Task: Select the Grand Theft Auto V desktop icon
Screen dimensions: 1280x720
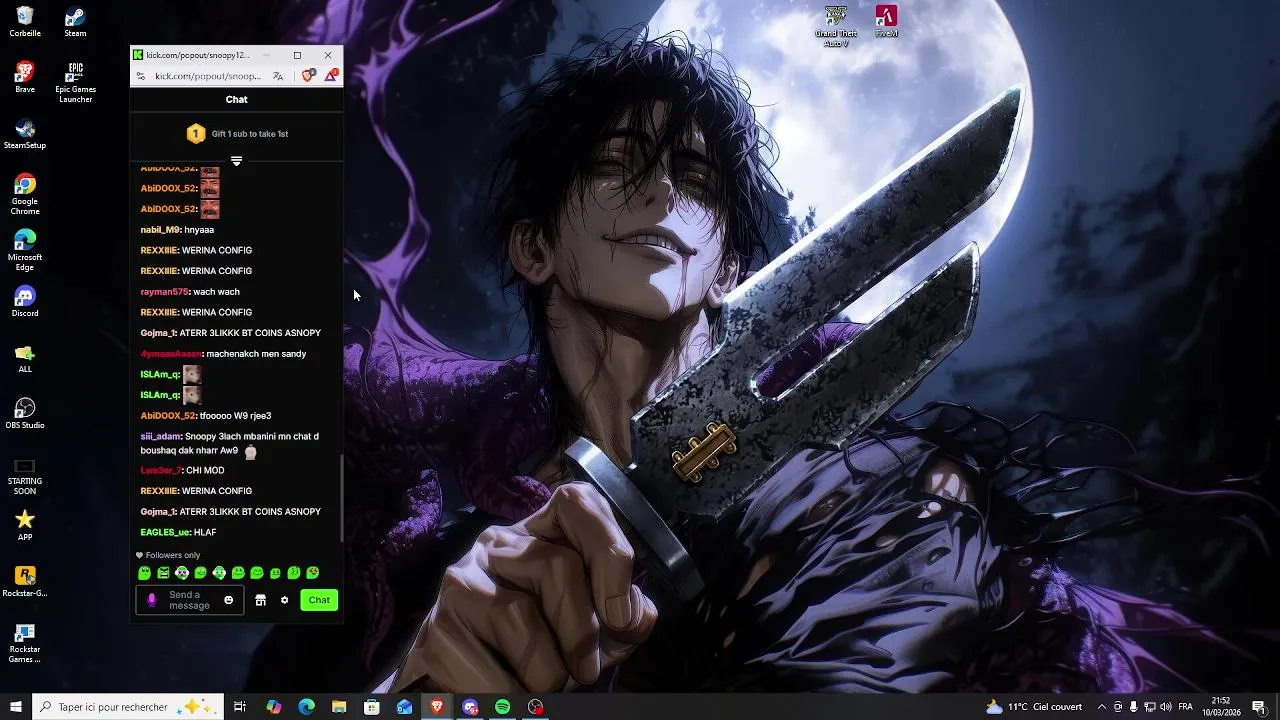Action: pyautogui.click(x=835, y=27)
